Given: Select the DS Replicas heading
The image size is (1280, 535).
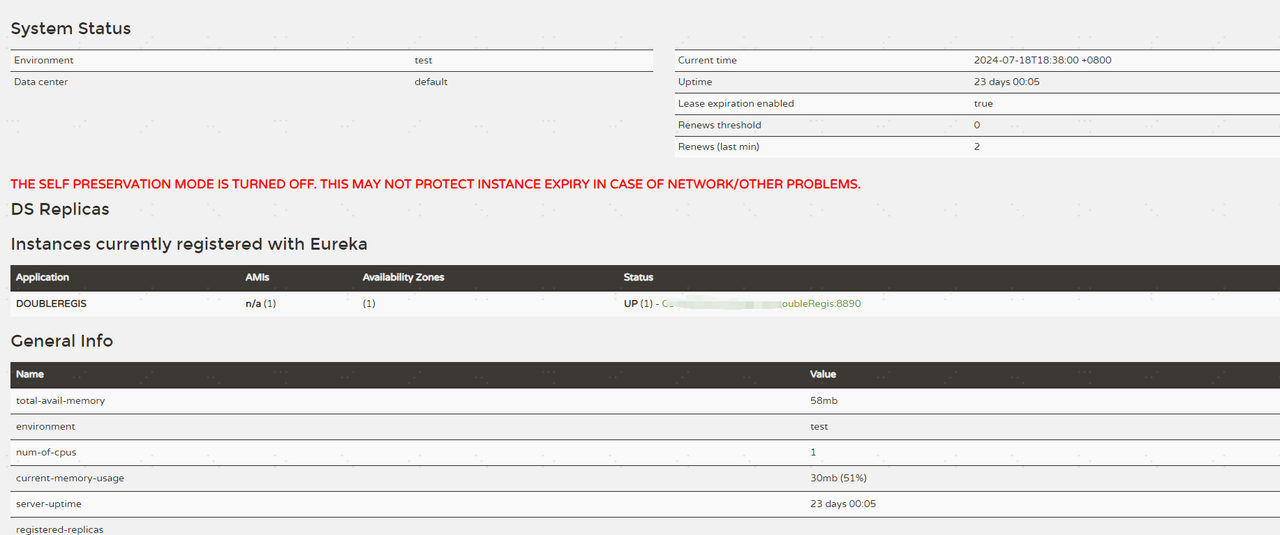Looking at the screenshot, I should (x=60, y=209).
